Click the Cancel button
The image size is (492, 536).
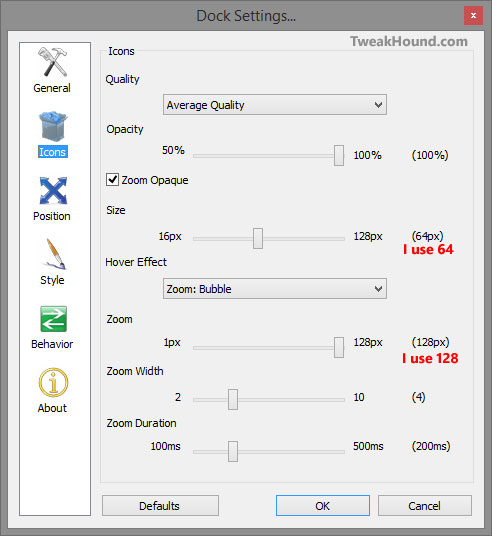(424, 506)
